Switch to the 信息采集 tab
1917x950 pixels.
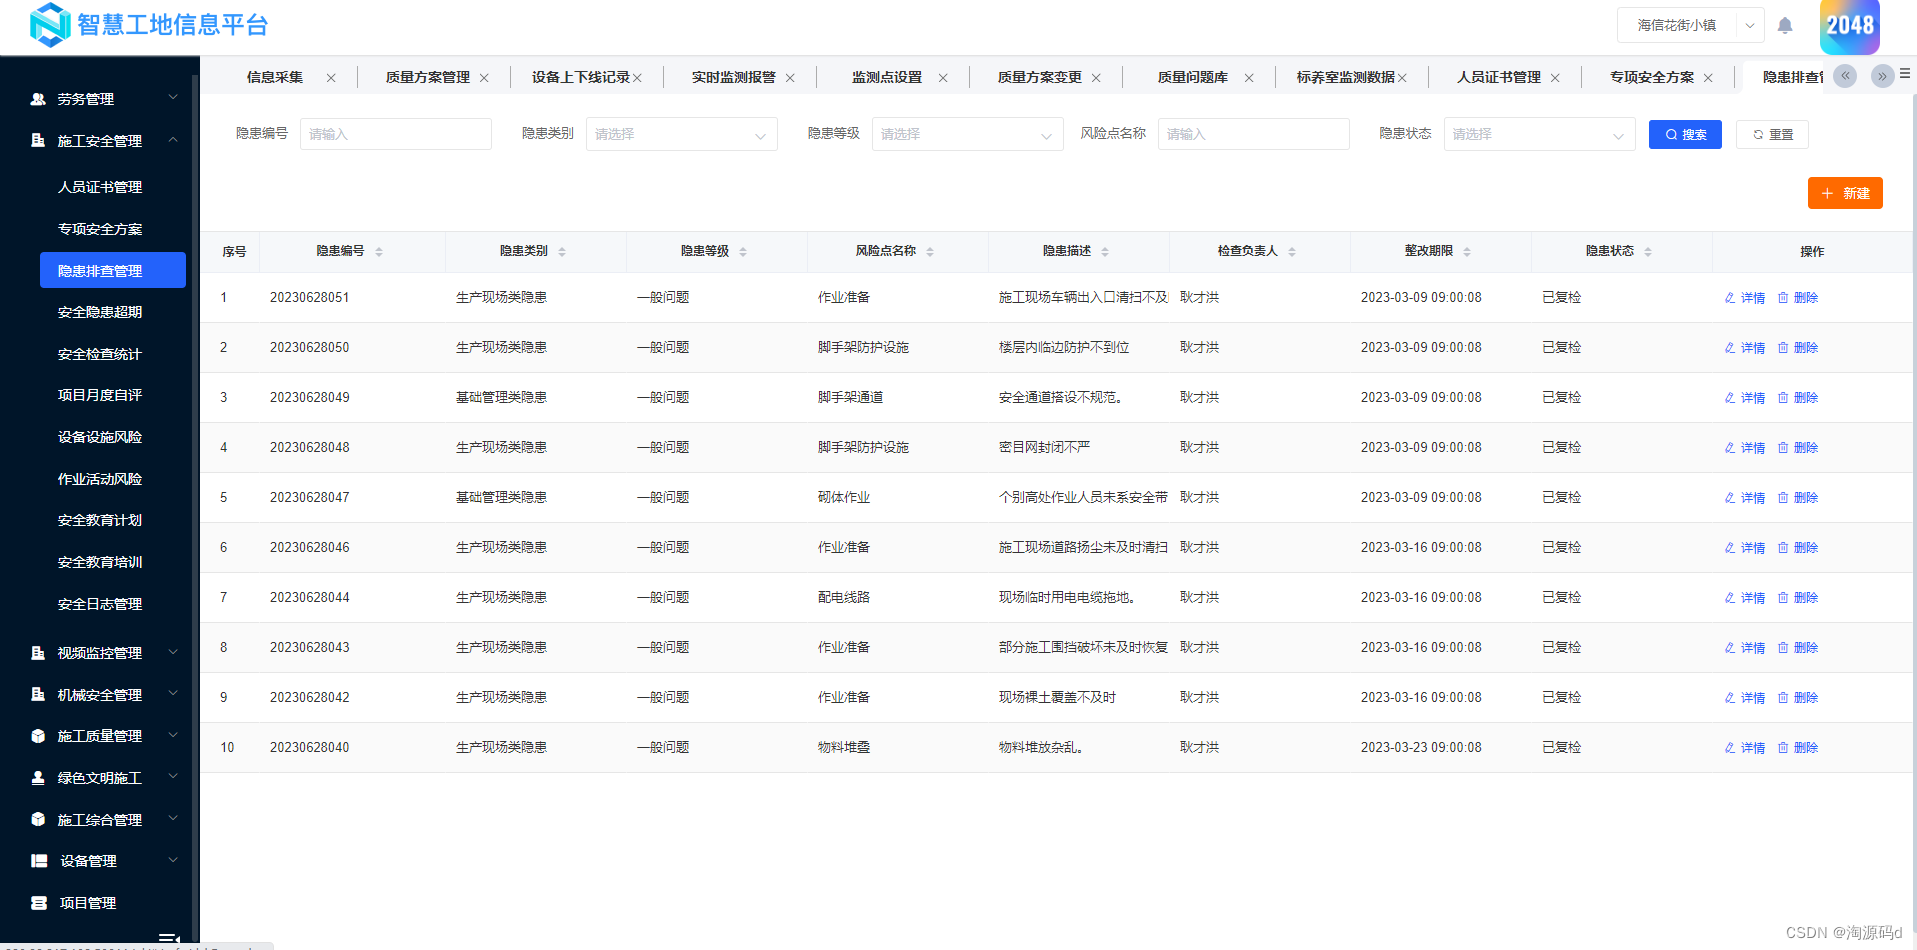pos(275,78)
